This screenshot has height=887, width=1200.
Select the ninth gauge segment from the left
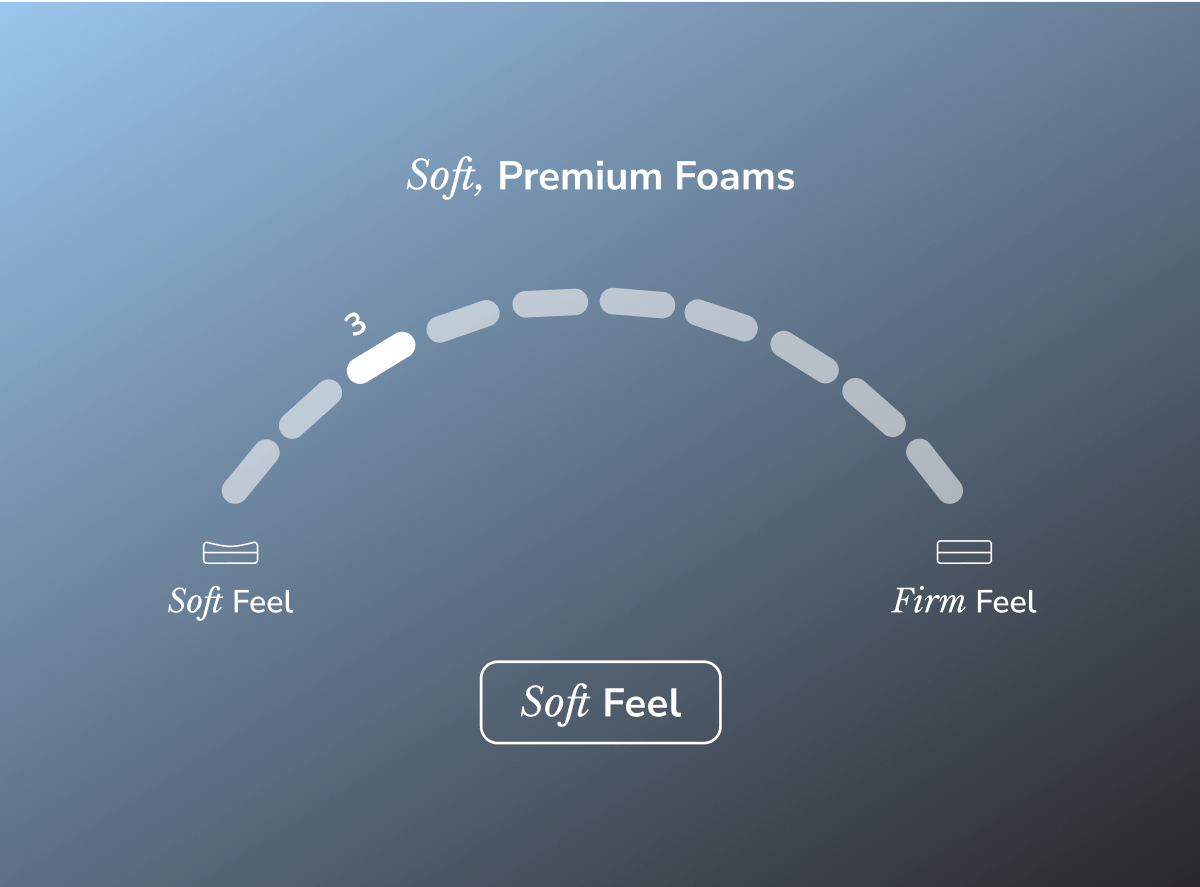(873, 408)
